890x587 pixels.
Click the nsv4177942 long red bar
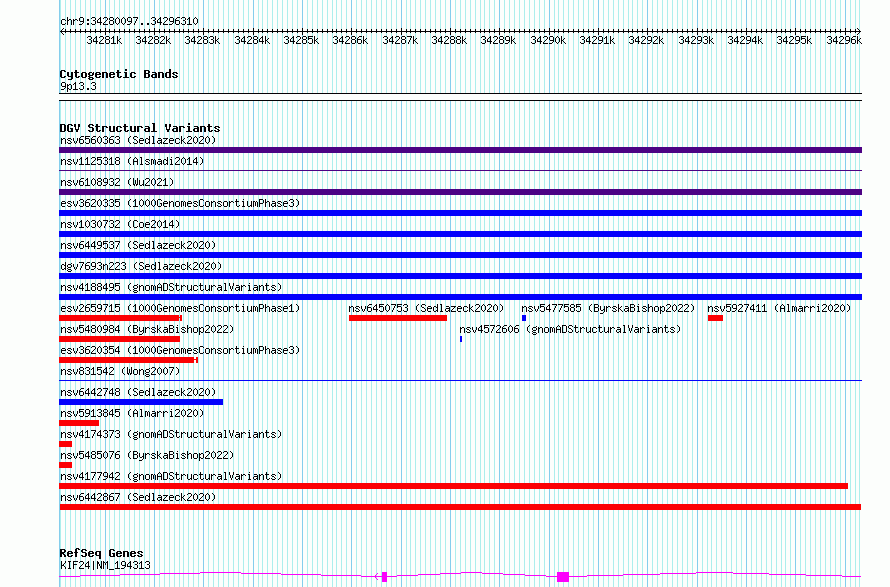(454, 486)
